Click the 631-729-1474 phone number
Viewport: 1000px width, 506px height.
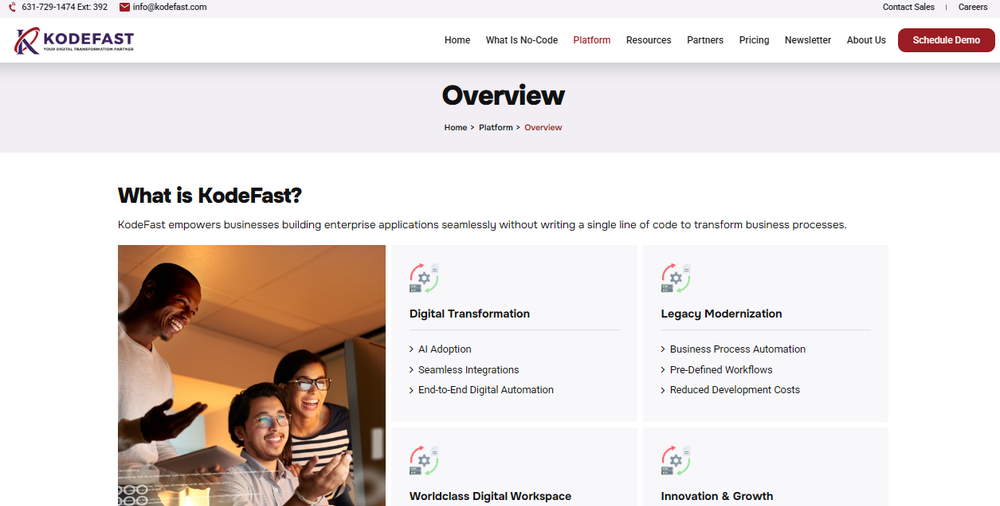[x=64, y=7]
